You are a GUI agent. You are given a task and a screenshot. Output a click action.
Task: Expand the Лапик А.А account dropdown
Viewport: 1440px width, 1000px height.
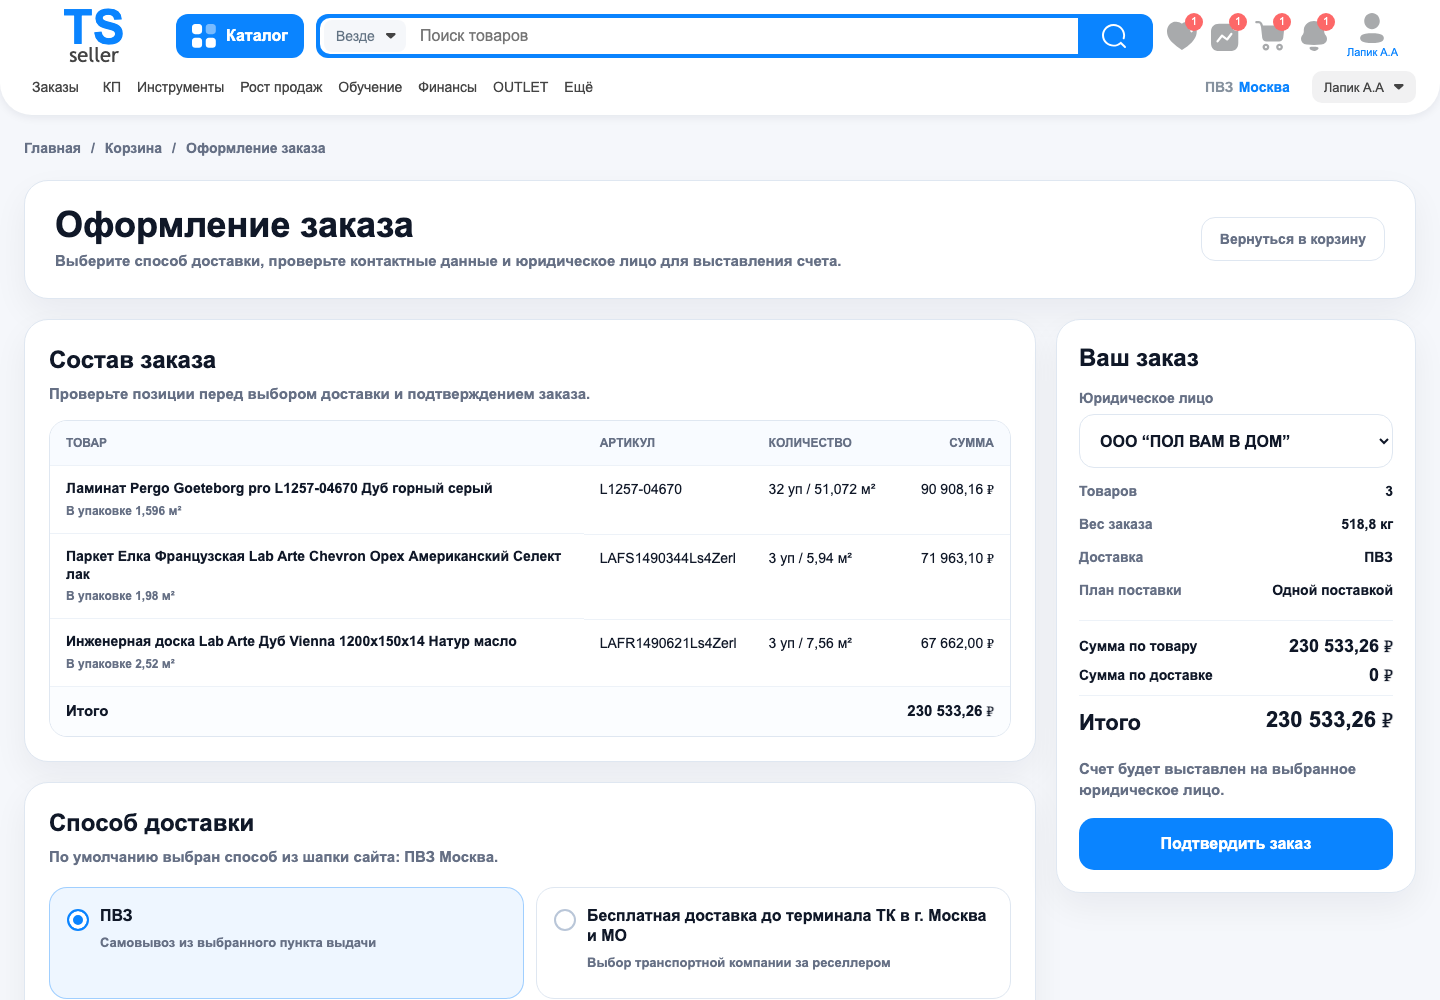(x=1363, y=87)
